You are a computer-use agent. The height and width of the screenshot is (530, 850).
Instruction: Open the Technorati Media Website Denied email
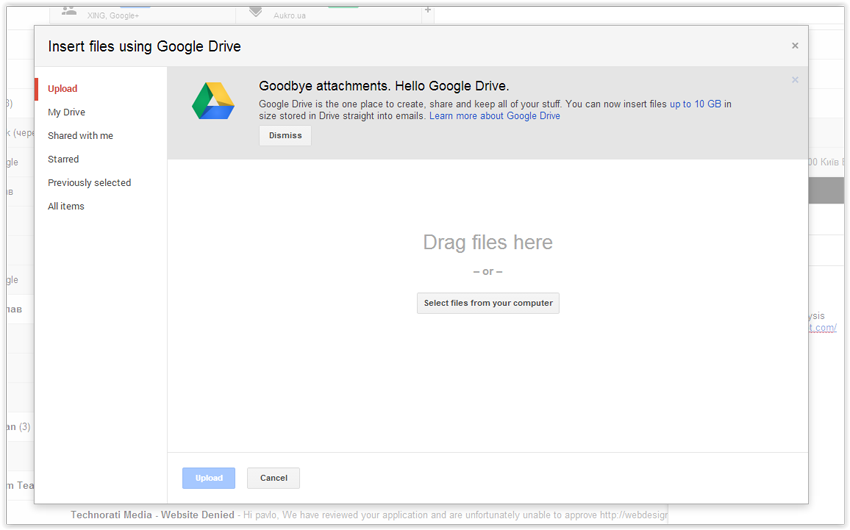[x=369, y=515]
